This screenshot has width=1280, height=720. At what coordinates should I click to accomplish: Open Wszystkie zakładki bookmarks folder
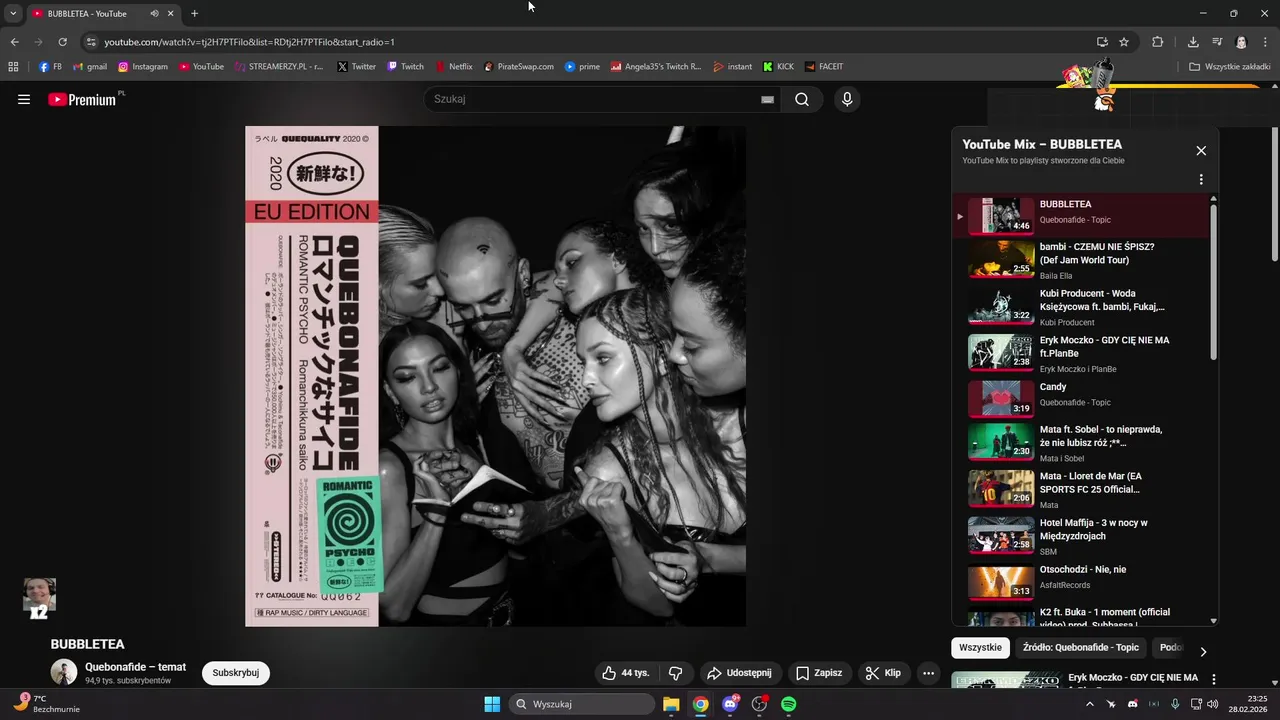(1229, 67)
